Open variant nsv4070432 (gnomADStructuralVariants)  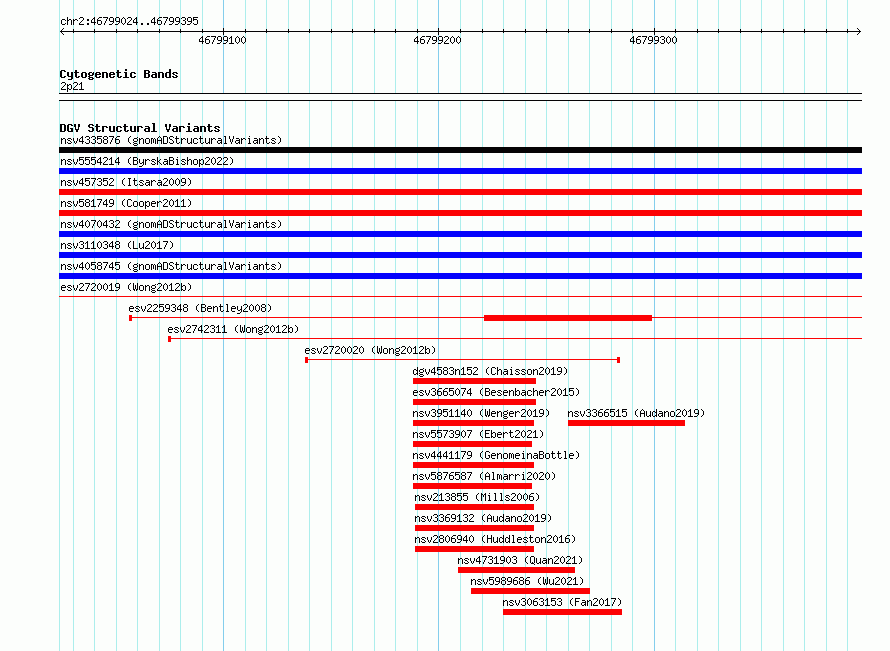[171, 224]
